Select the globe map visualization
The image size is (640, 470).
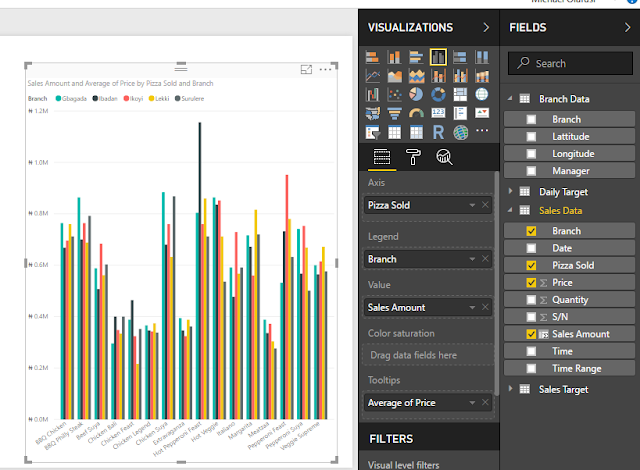[482, 95]
